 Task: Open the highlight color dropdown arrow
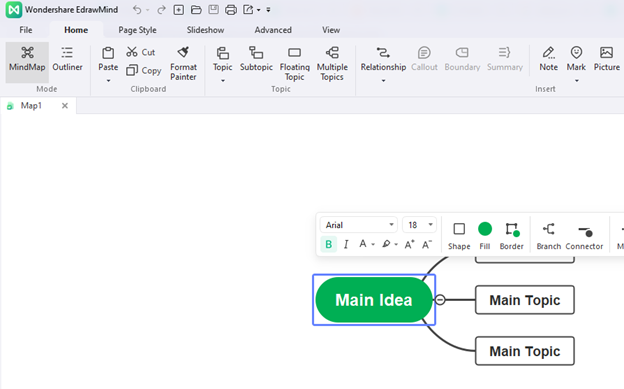tap(396, 244)
